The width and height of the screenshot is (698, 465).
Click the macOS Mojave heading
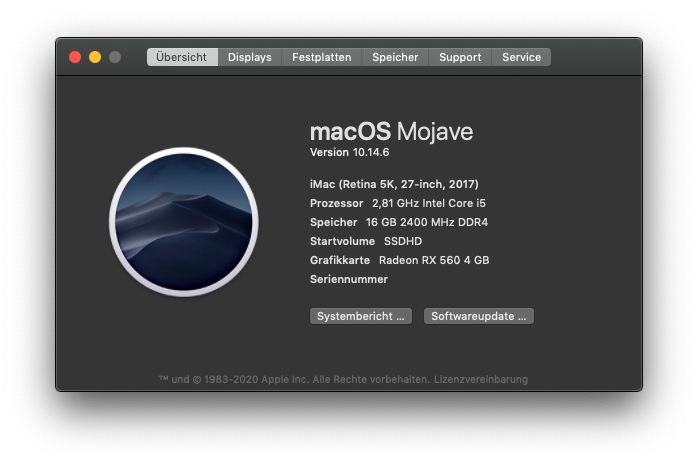point(391,132)
